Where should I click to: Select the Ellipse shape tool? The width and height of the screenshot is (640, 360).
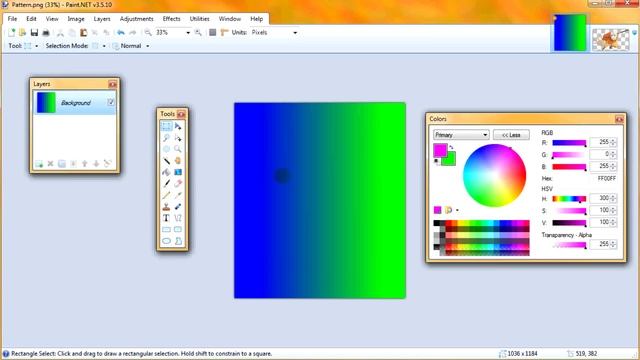(x=166, y=241)
